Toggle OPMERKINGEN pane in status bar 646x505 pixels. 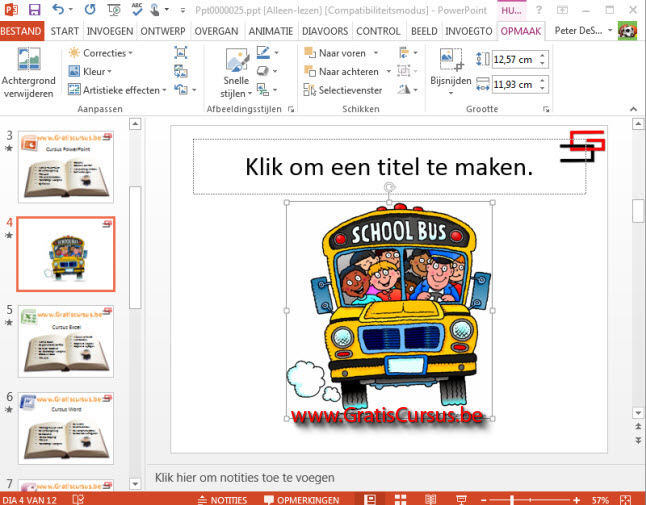click(x=302, y=500)
